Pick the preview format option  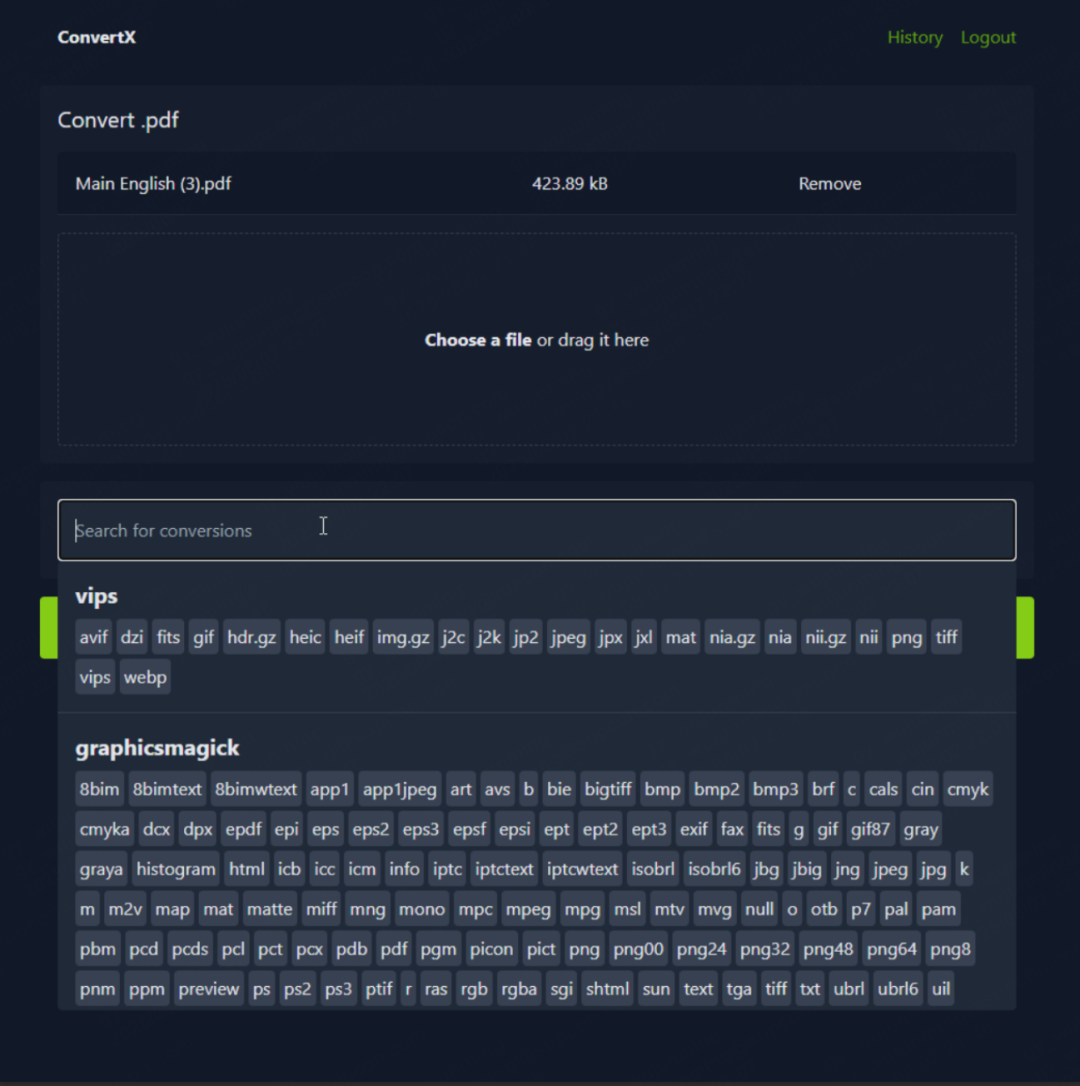click(x=209, y=989)
